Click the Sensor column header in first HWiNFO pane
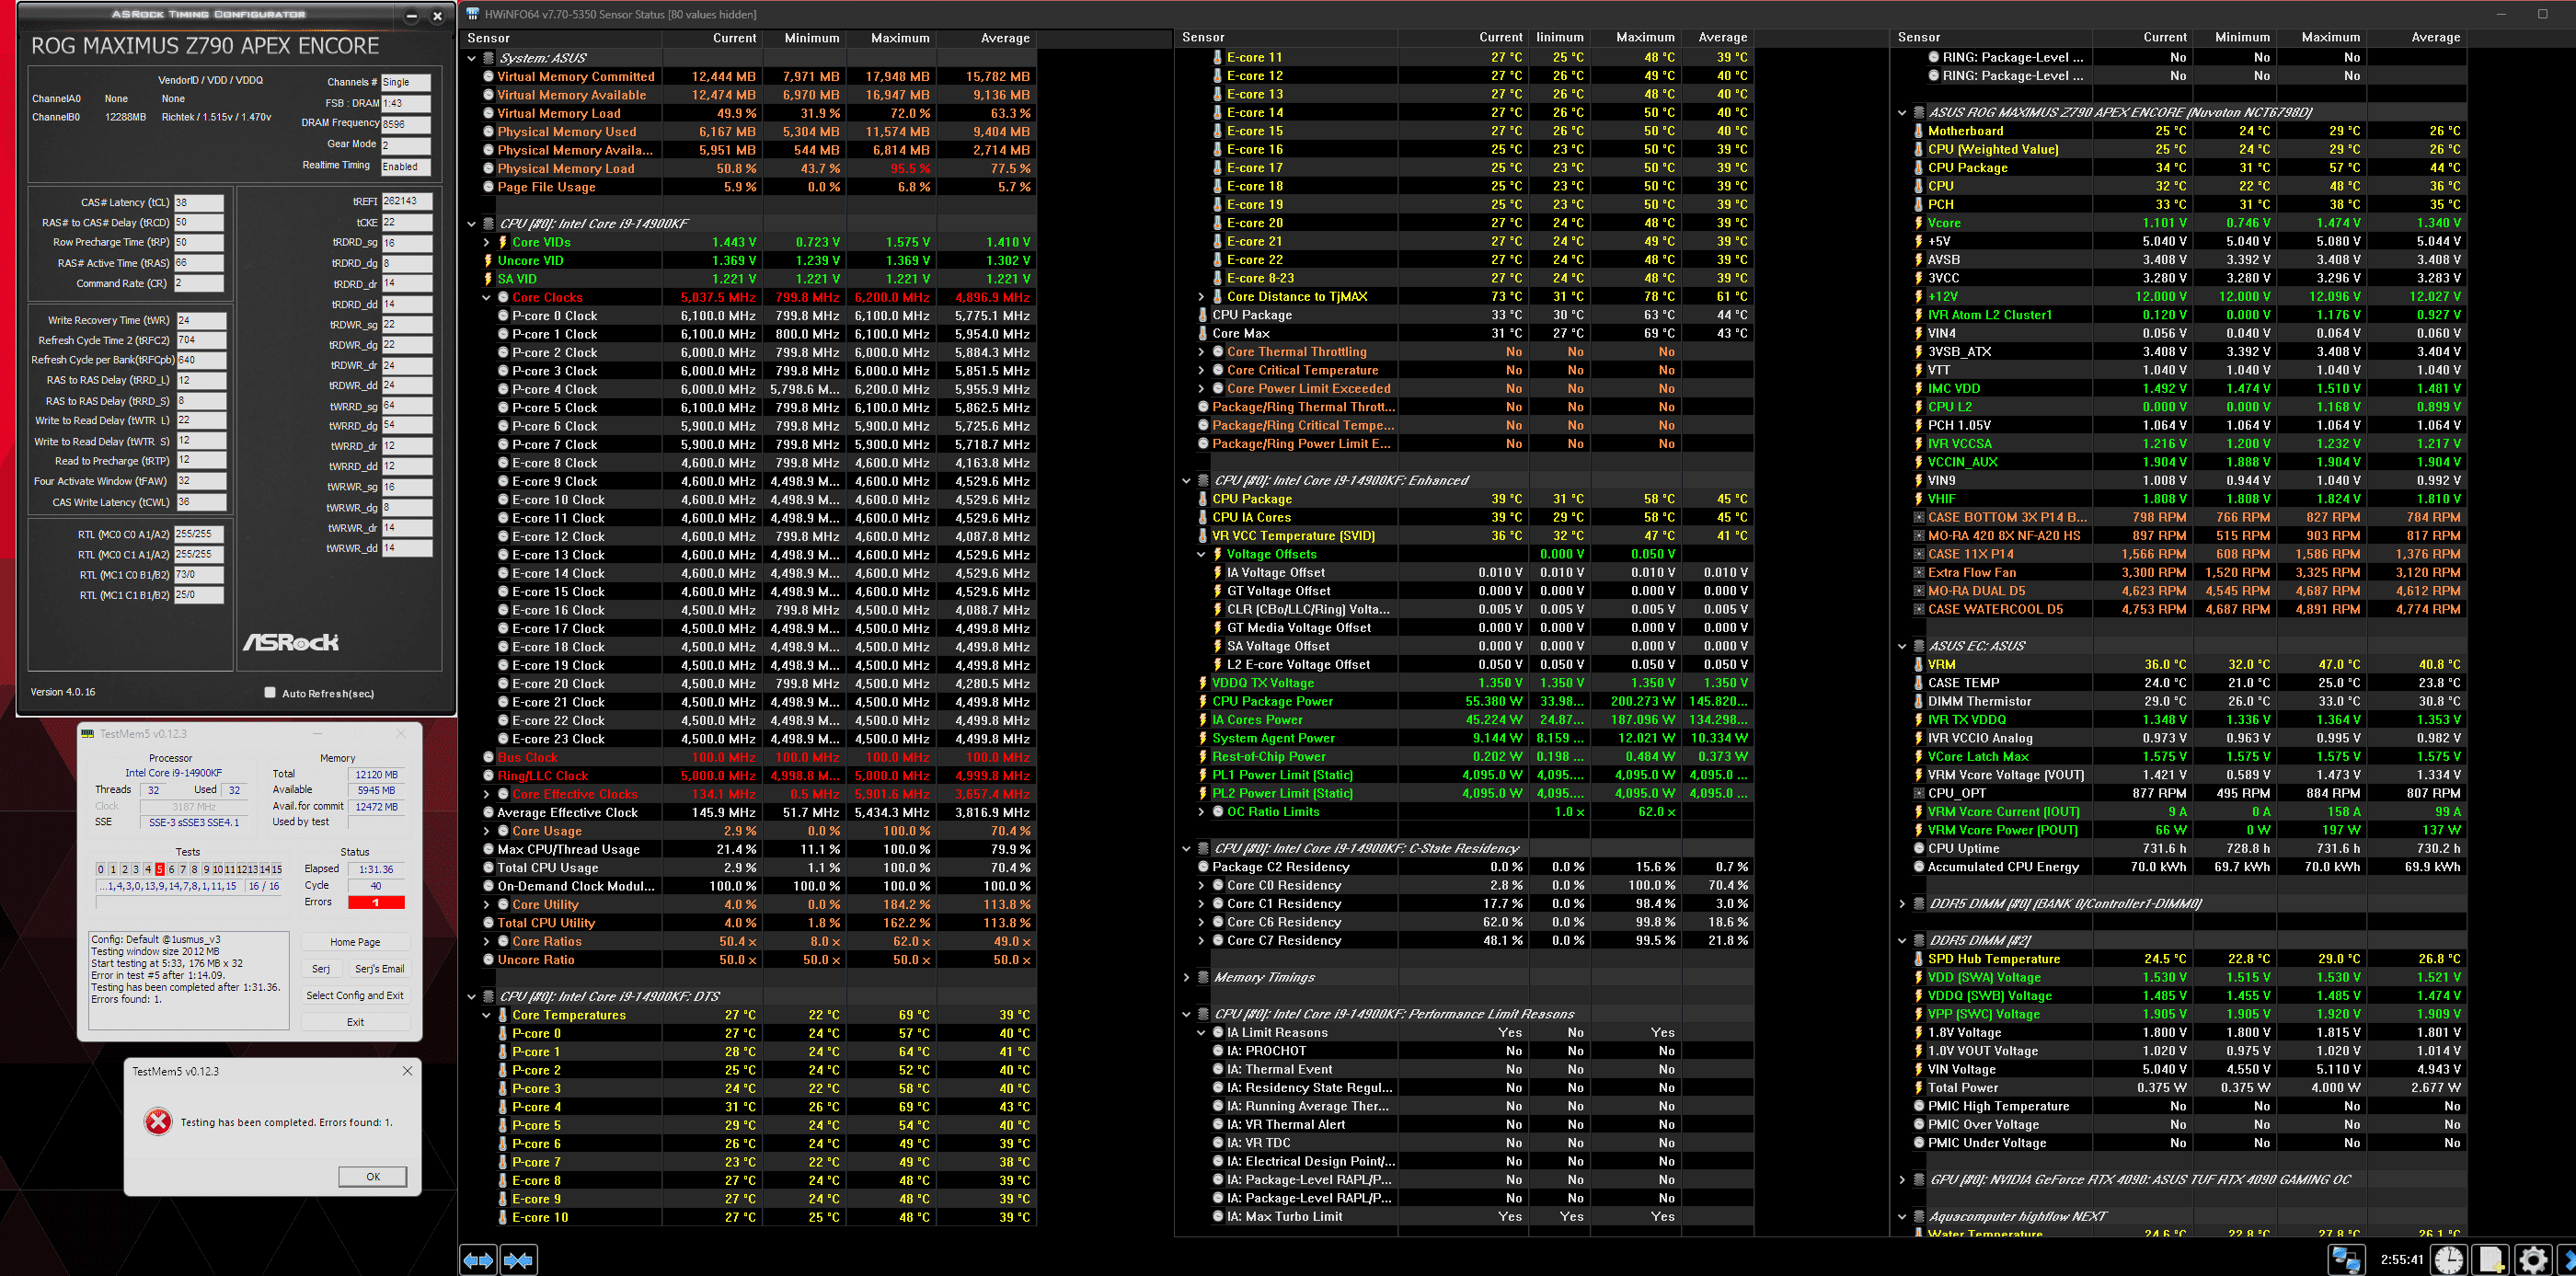Image resolution: width=2576 pixels, height=1276 pixels. coord(561,38)
